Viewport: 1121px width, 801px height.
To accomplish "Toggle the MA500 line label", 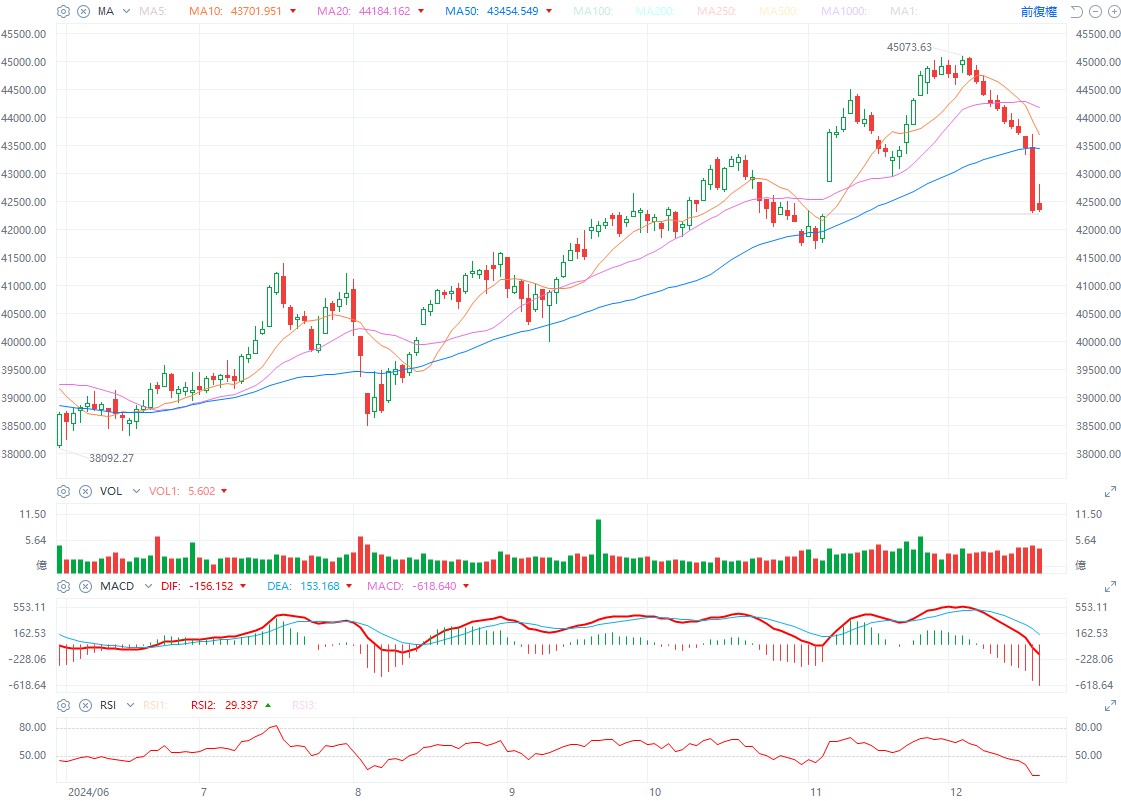I will coord(779,11).
